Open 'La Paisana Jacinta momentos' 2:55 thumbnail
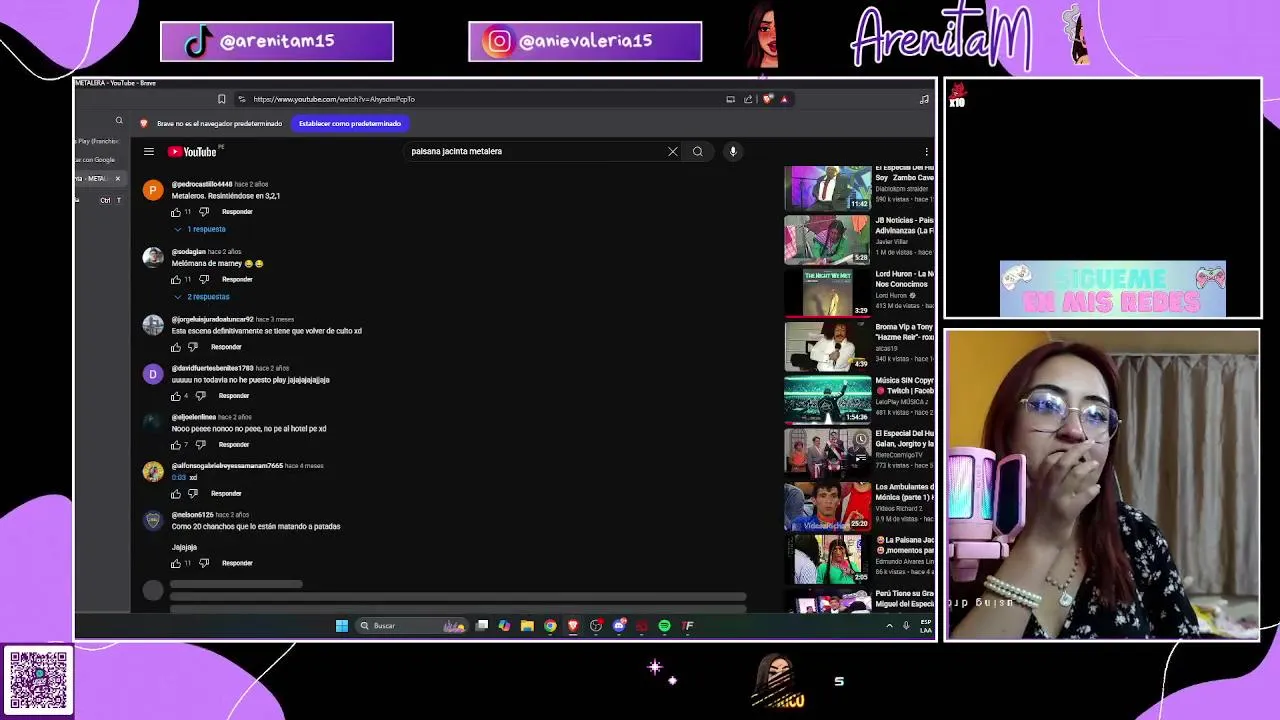This screenshot has height=720, width=1280. [x=828, y=558]
